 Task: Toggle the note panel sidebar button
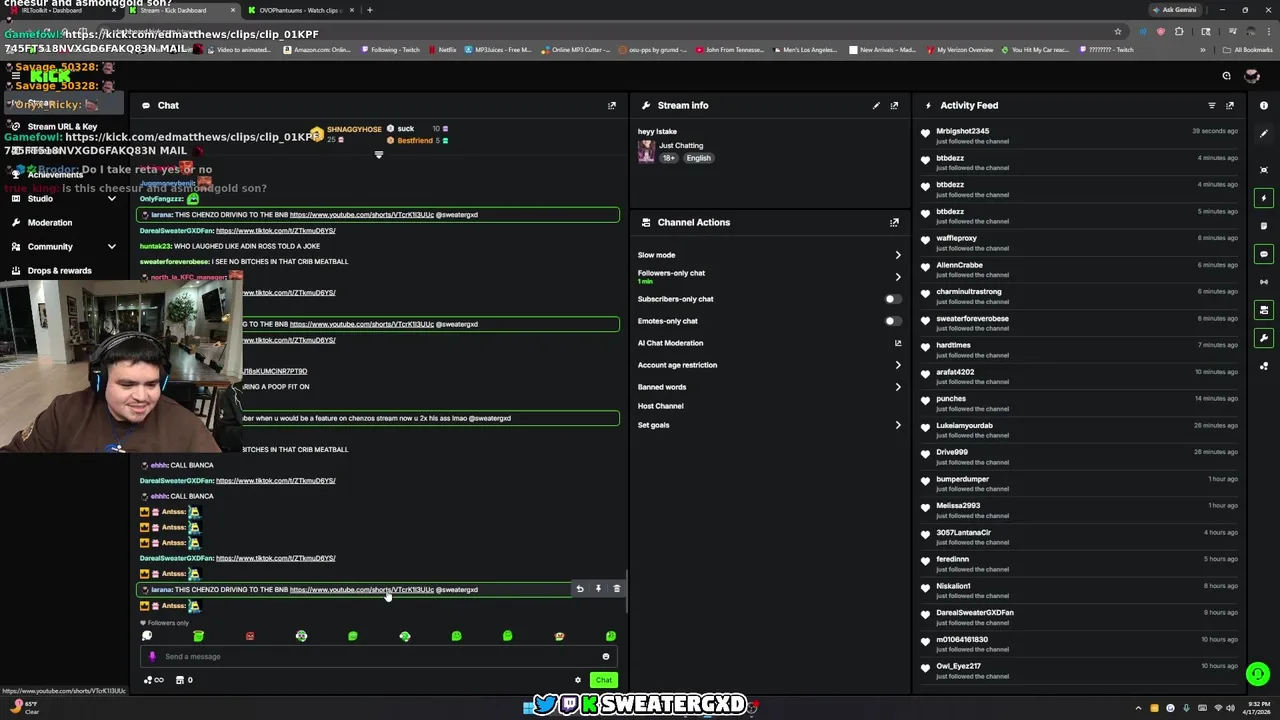tap(1264, 226)
